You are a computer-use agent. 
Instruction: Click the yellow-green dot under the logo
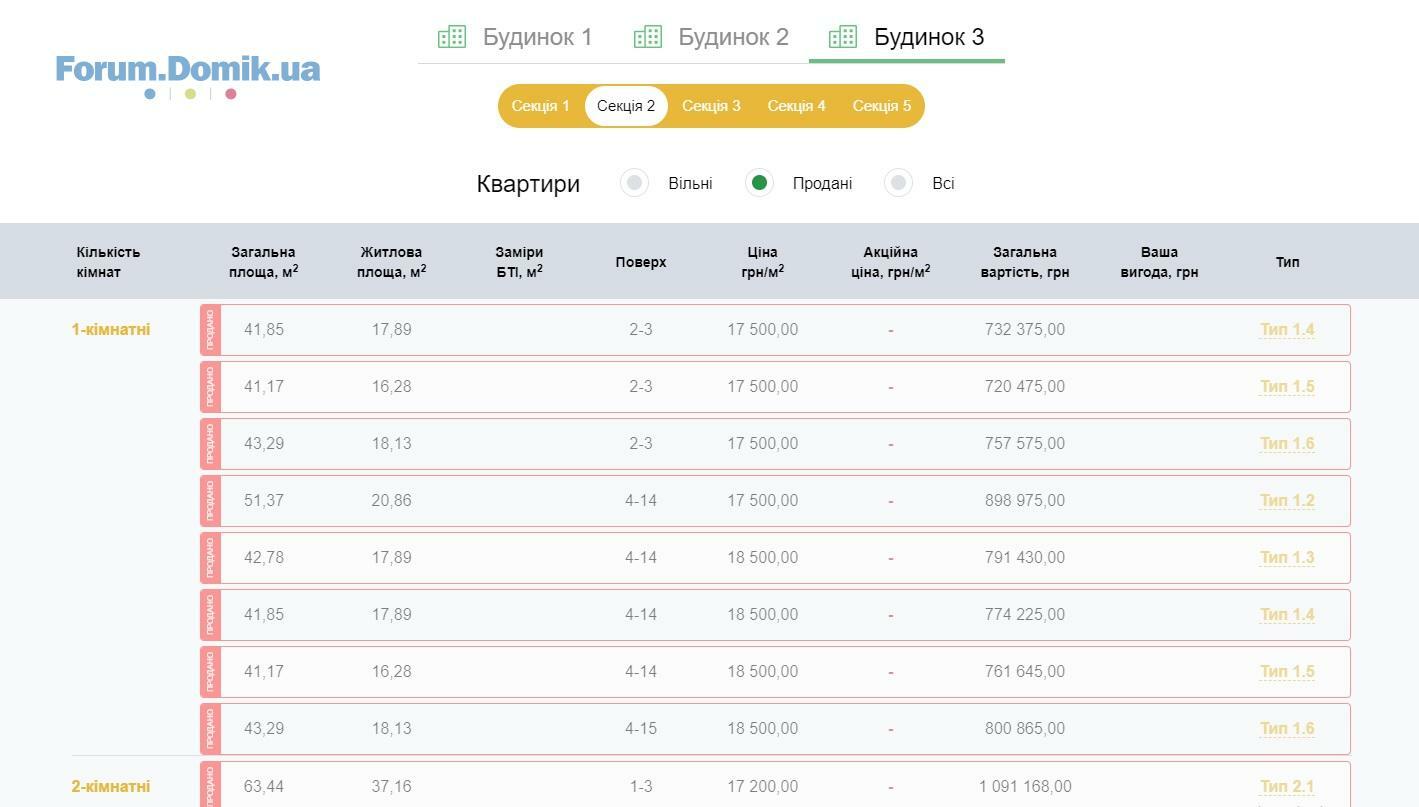(x=190, y=94)
